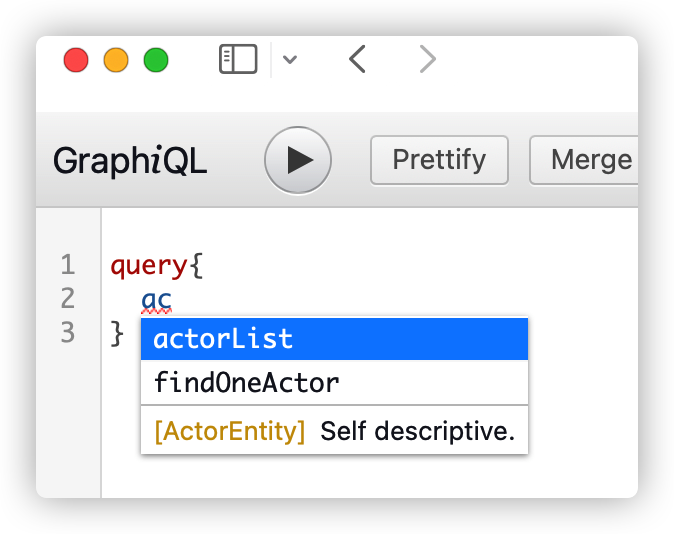Screen dimensions: 674x534
Task: Minimize the window using the yellow button
Action: tap(116, 60)
